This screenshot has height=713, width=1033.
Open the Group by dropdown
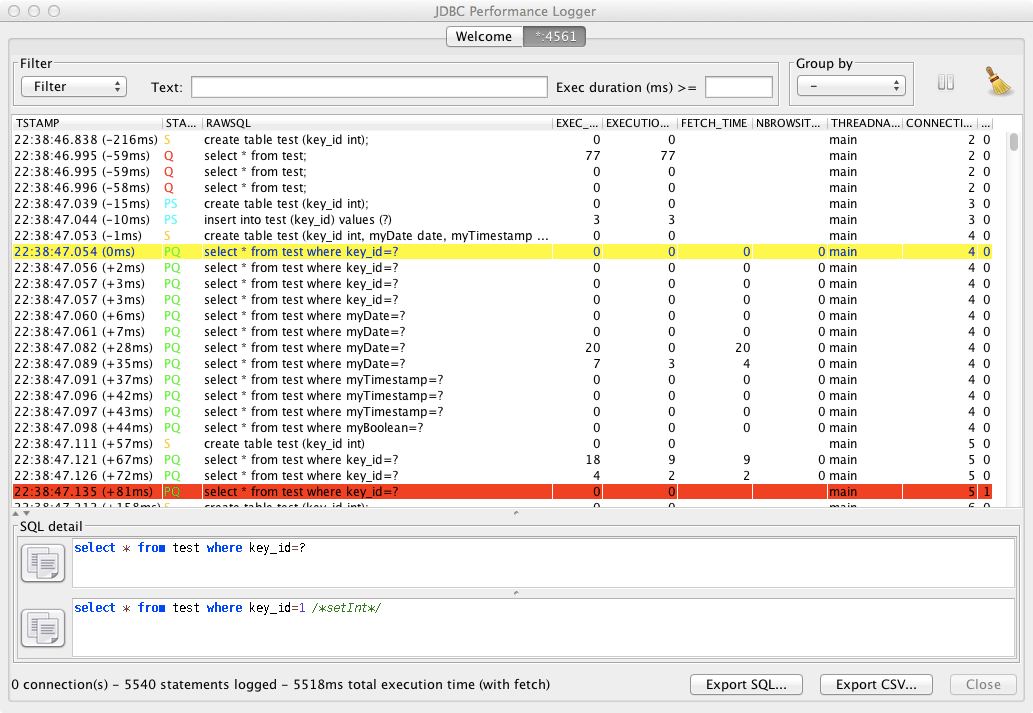click(851, 86)
